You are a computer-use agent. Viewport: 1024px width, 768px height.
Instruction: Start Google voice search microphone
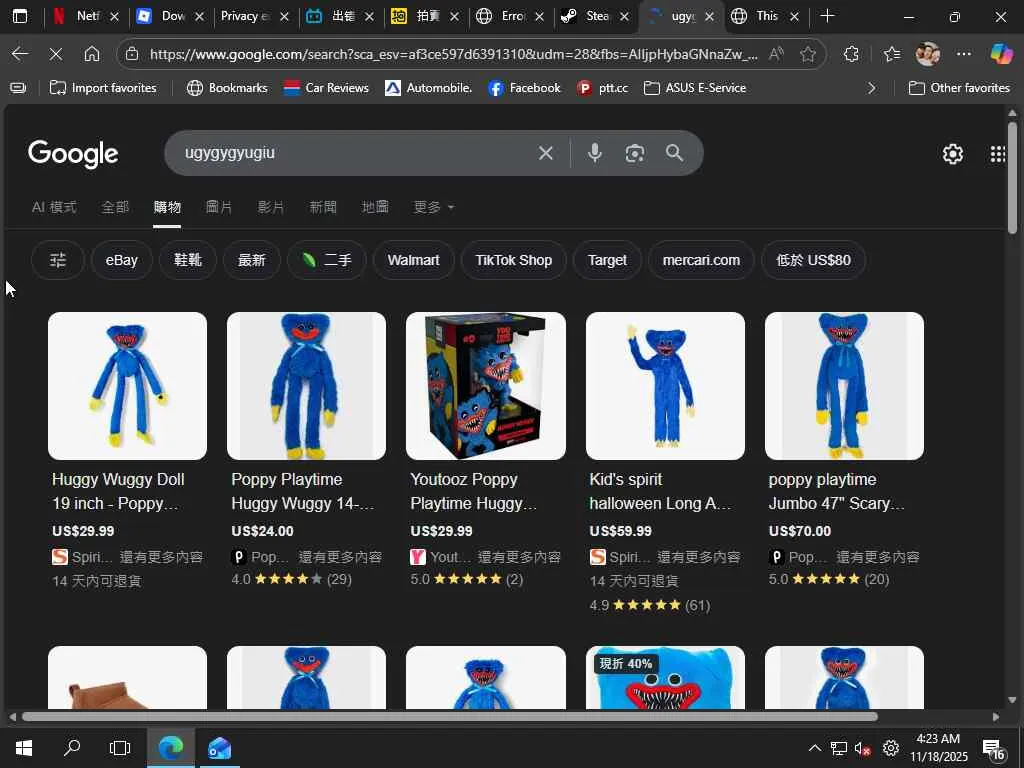[x=594, y=153]
